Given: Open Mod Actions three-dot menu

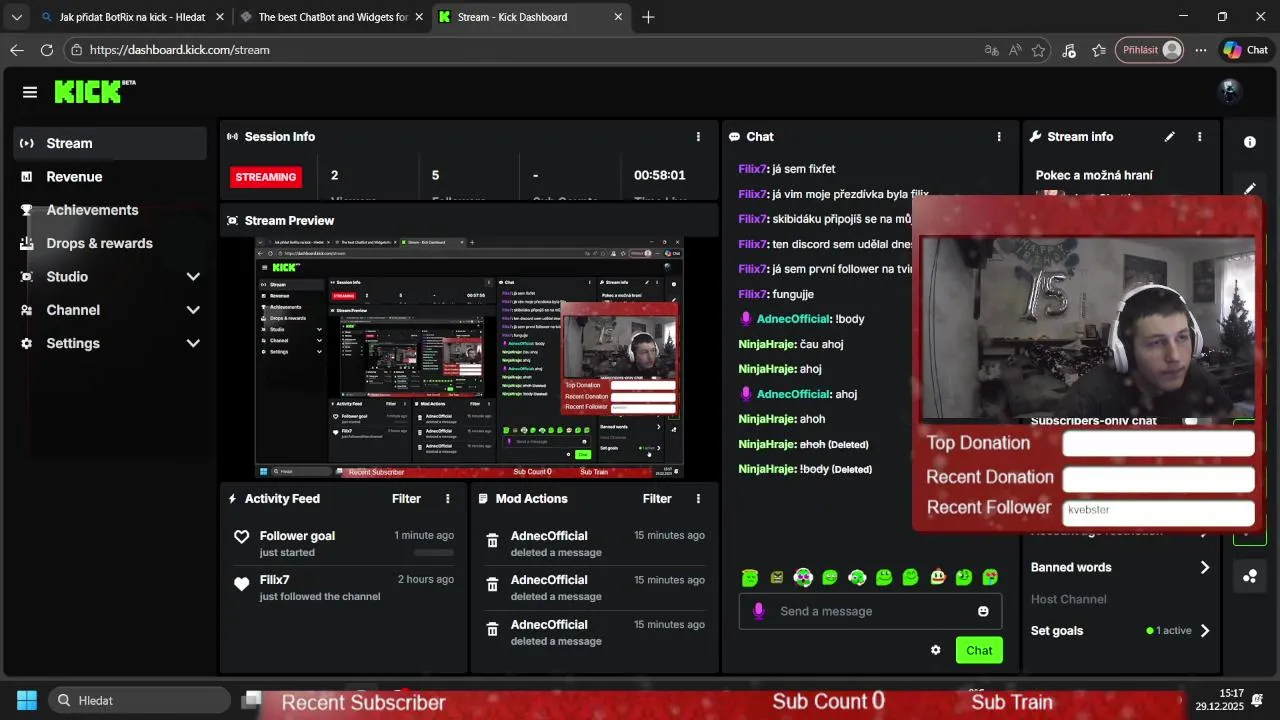Looking at the screenshot, I should [698, 499].
